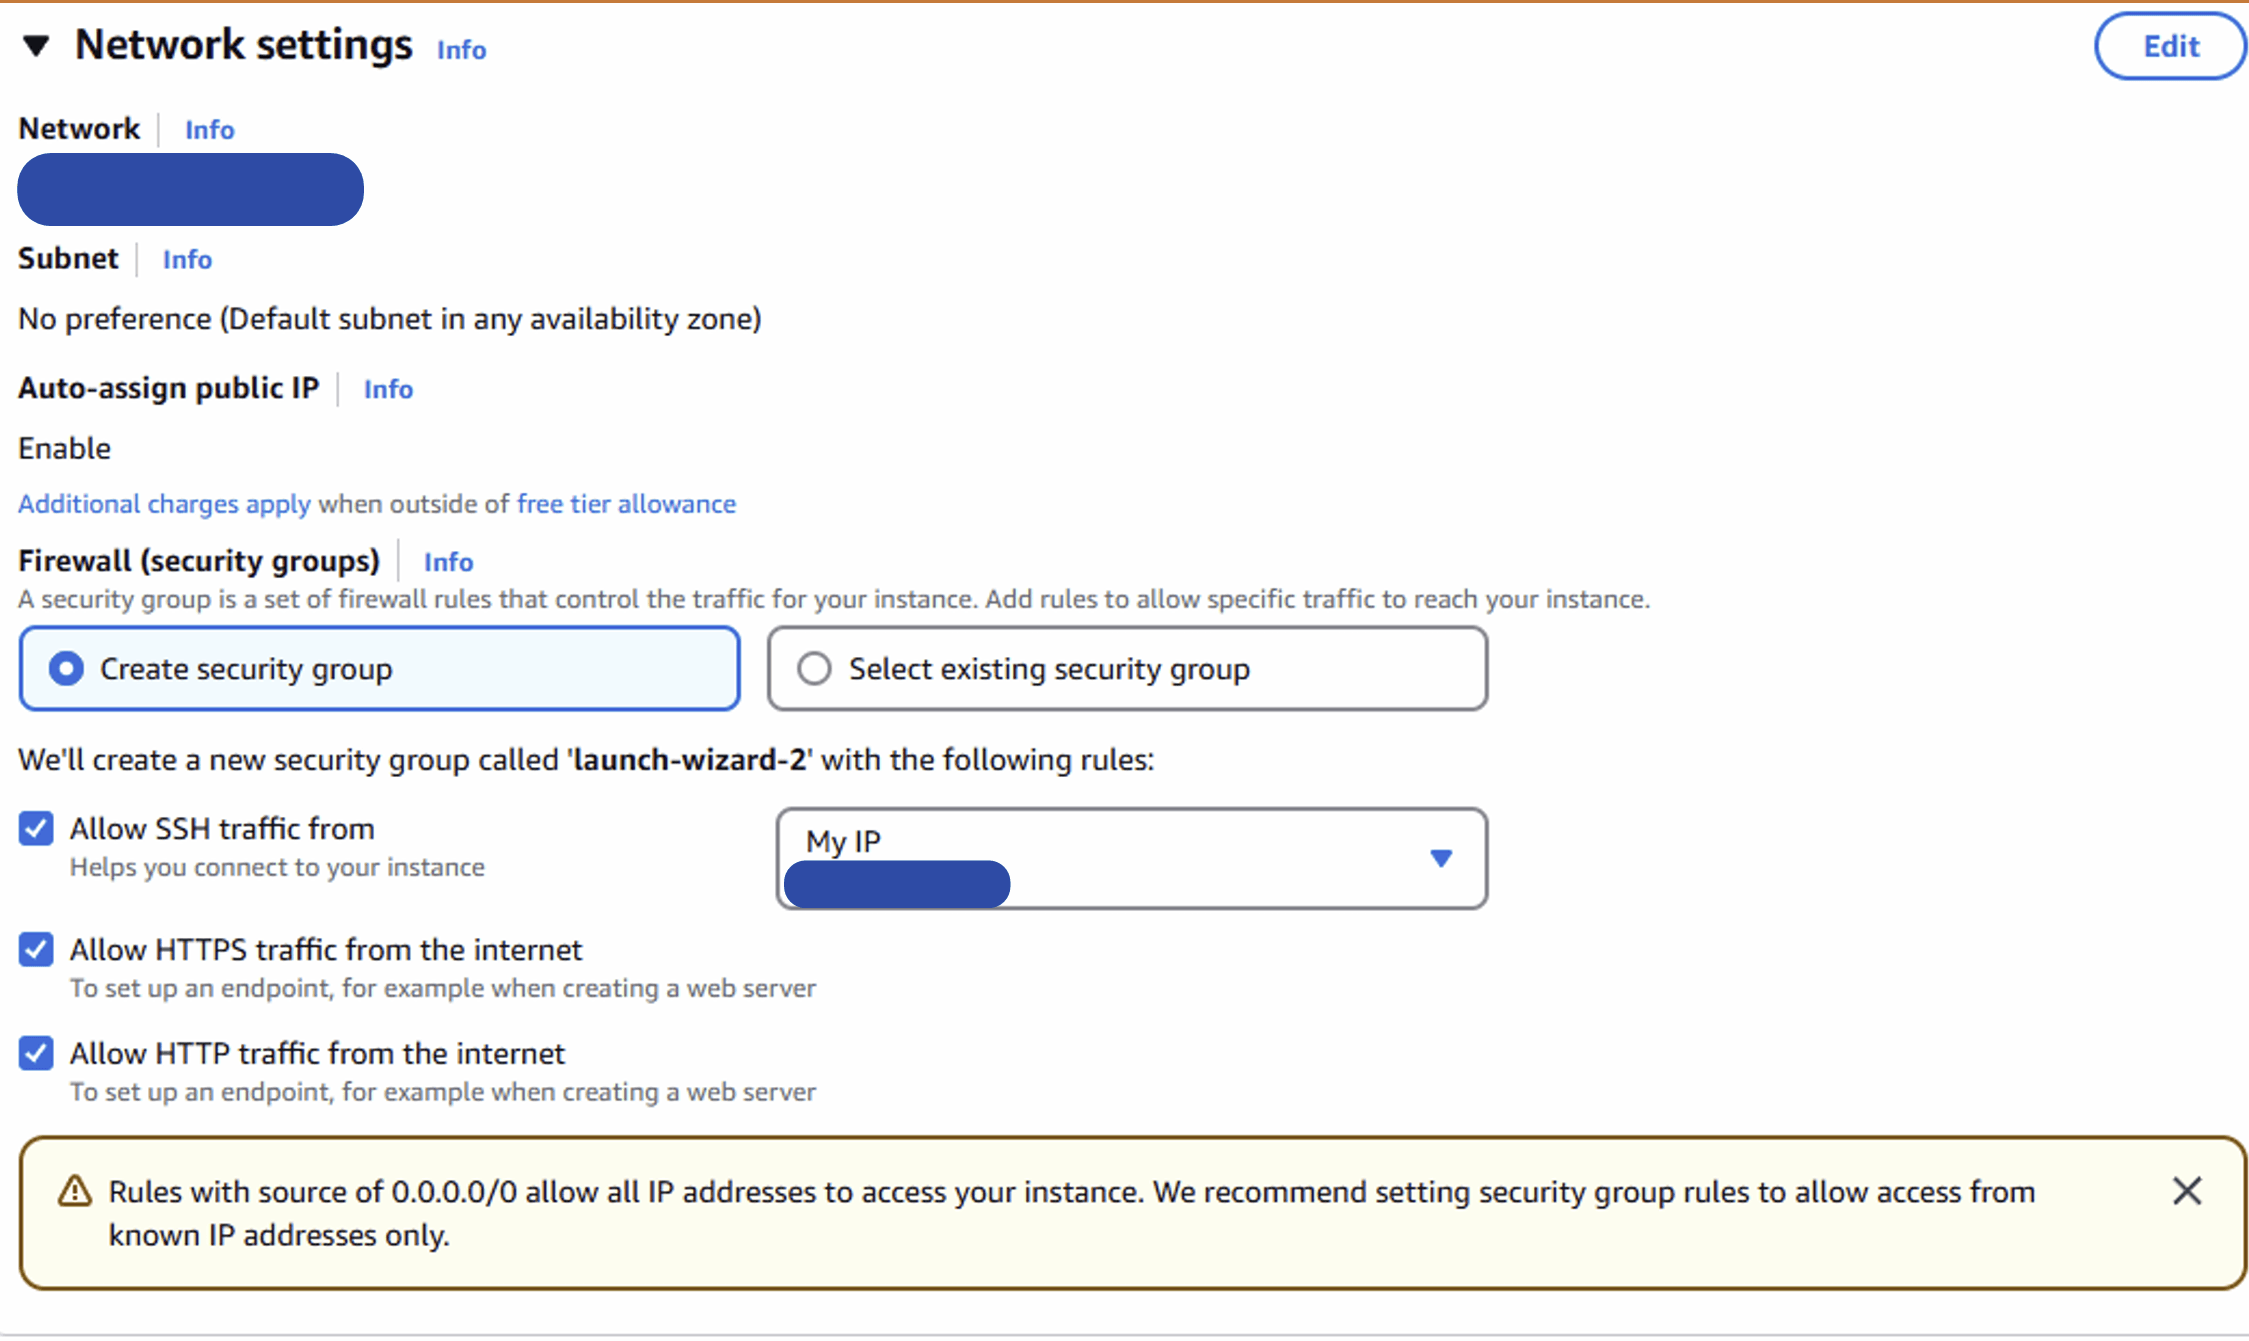Click the redacted VPC network value

[x=190, y=190]
